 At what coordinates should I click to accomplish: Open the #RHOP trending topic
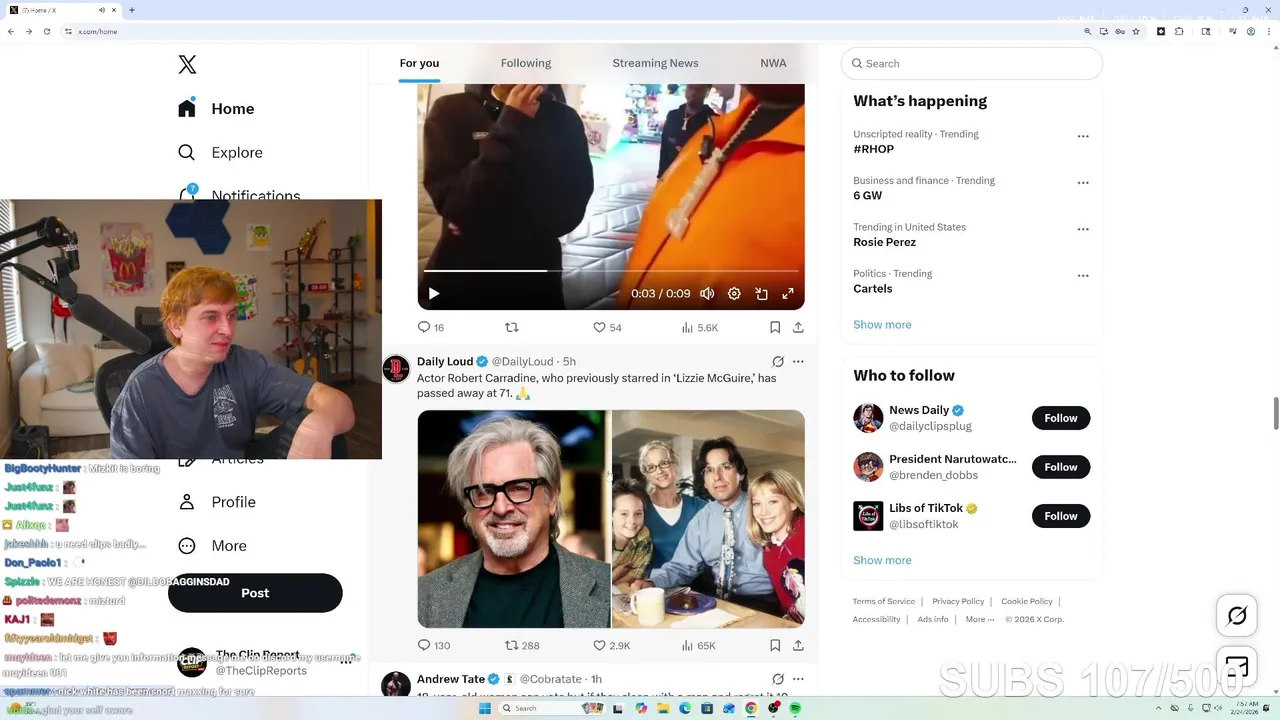coord(874,149)
